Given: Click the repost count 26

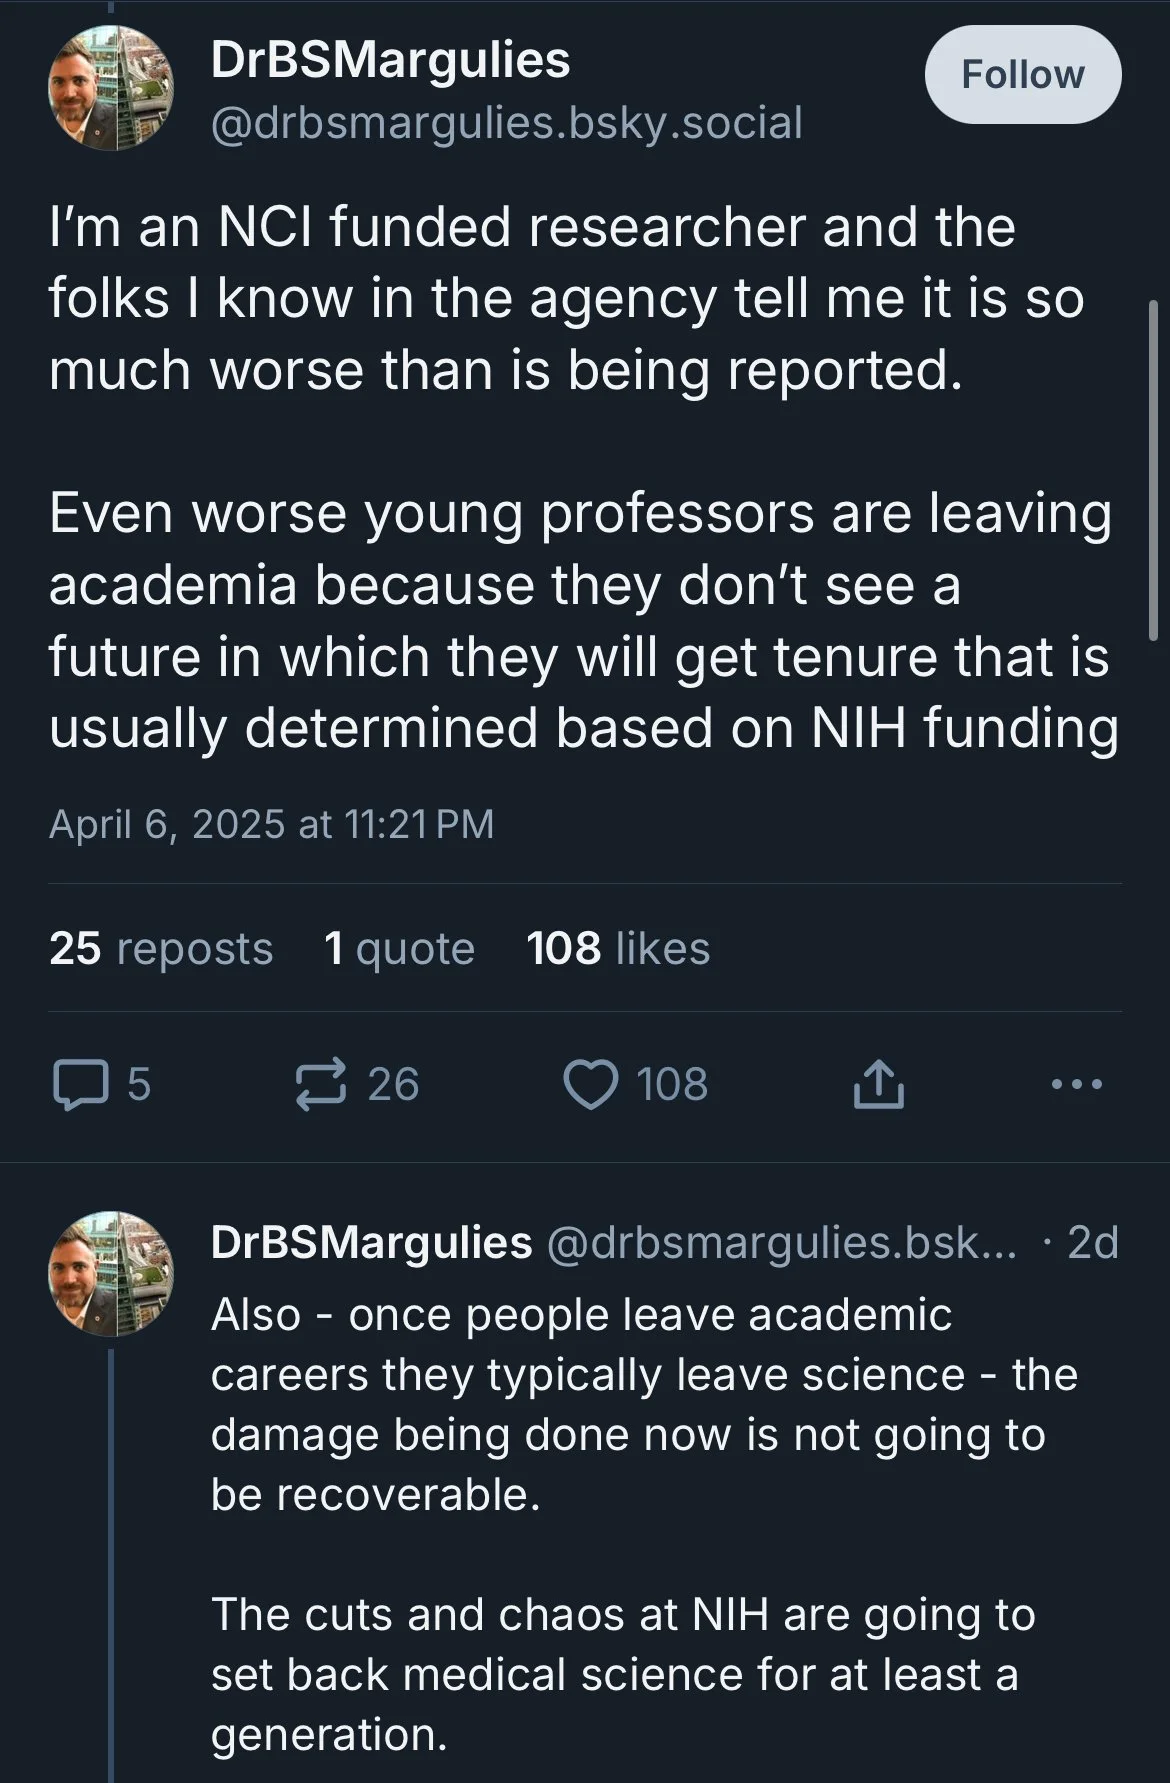Looking at the screenshot, I should (x=393, y=1085).
